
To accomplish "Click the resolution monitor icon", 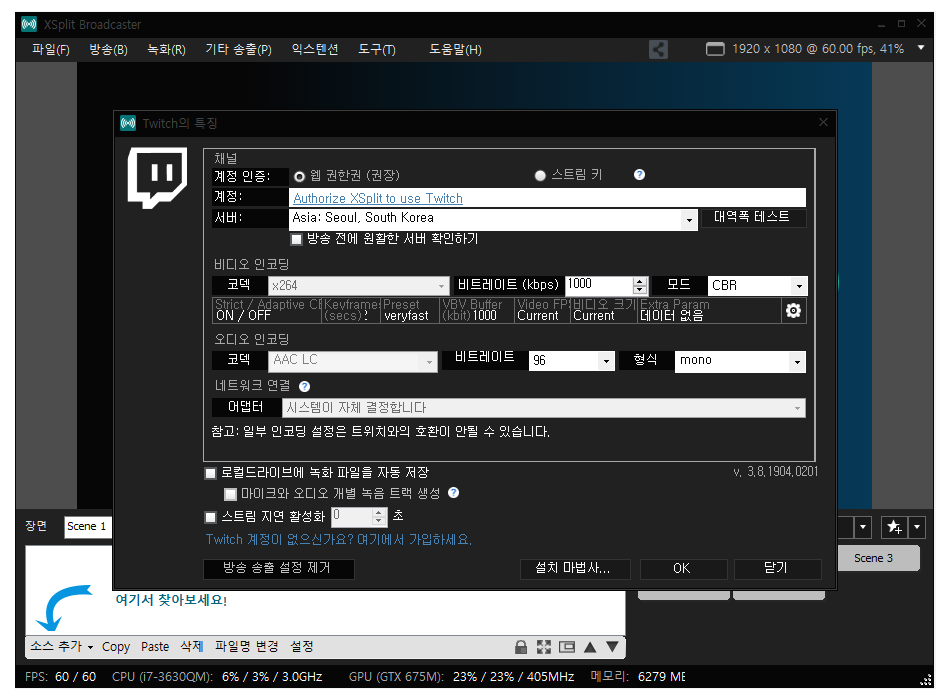I will pyautogui.click(x=715, y=49).
